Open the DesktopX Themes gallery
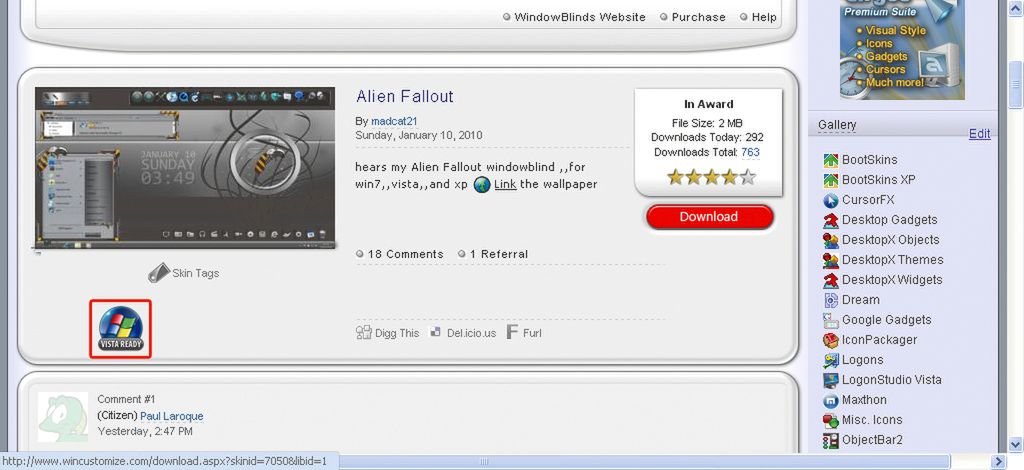Viewport: 1024px width, 470px height. (892, 260)
